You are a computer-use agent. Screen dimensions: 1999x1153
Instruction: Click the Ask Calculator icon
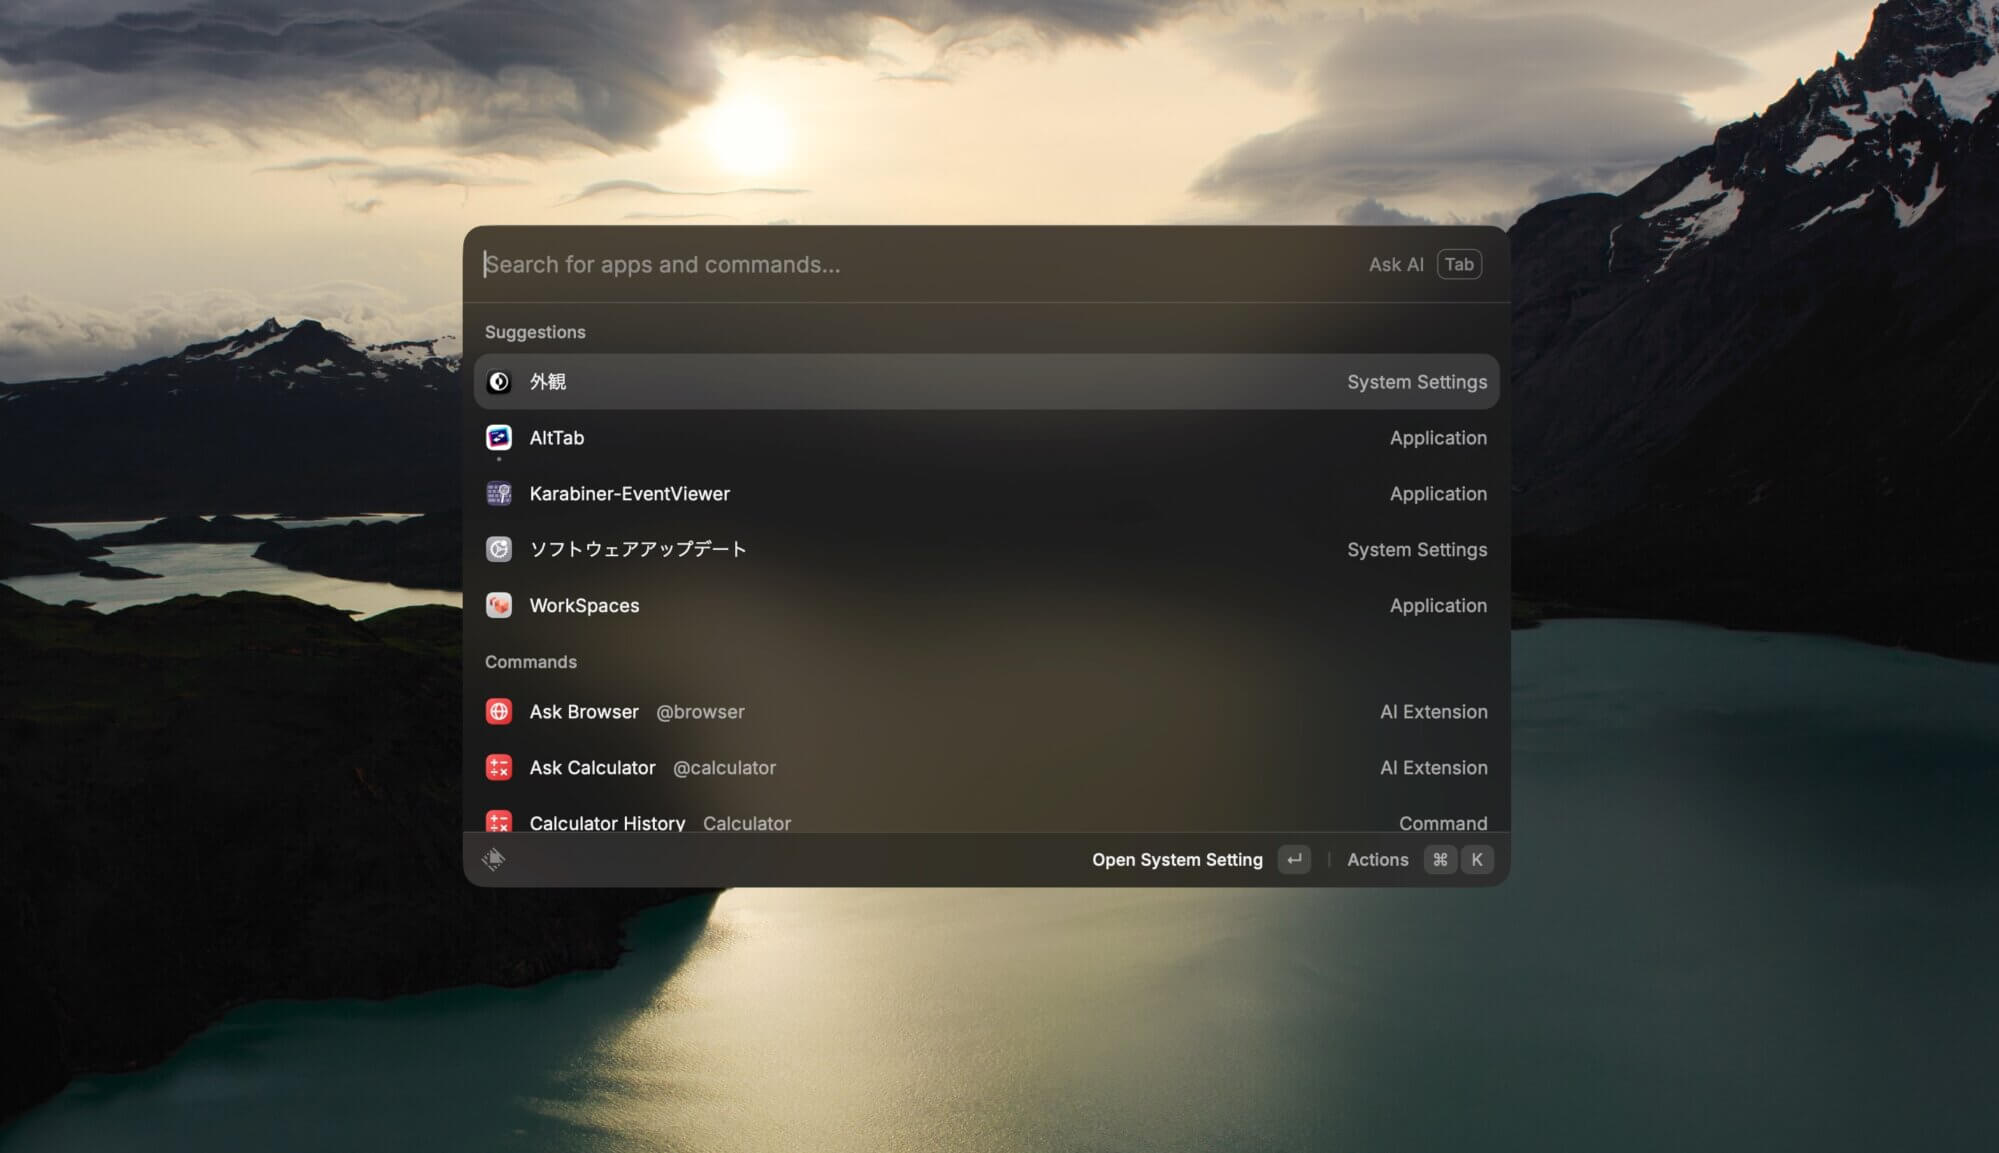498,768
